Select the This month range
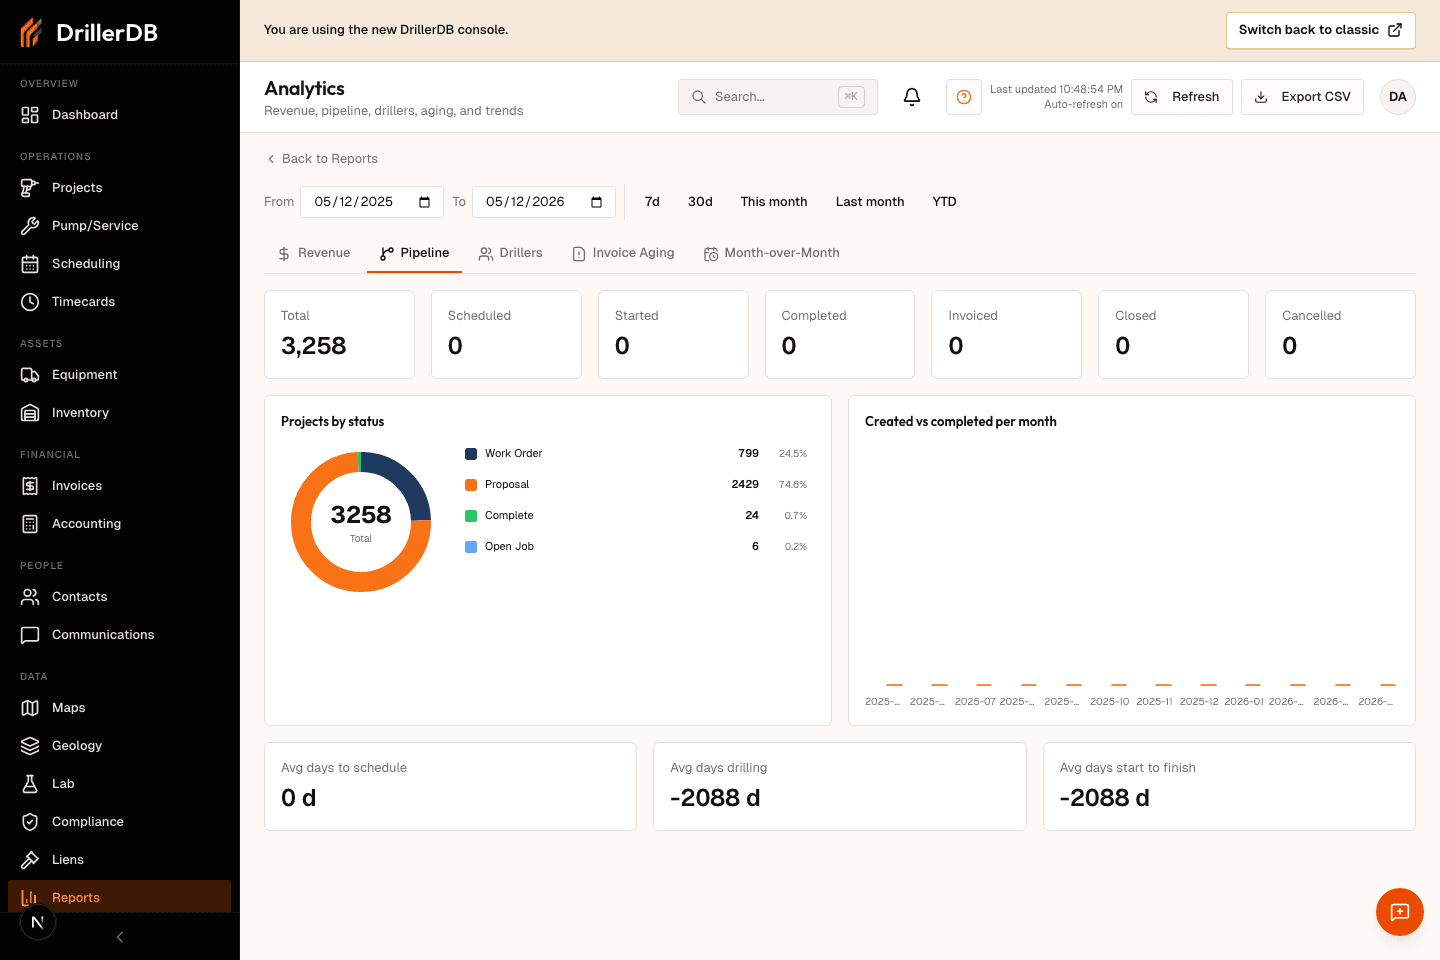1440x960 pixels. tap(774, 202)
